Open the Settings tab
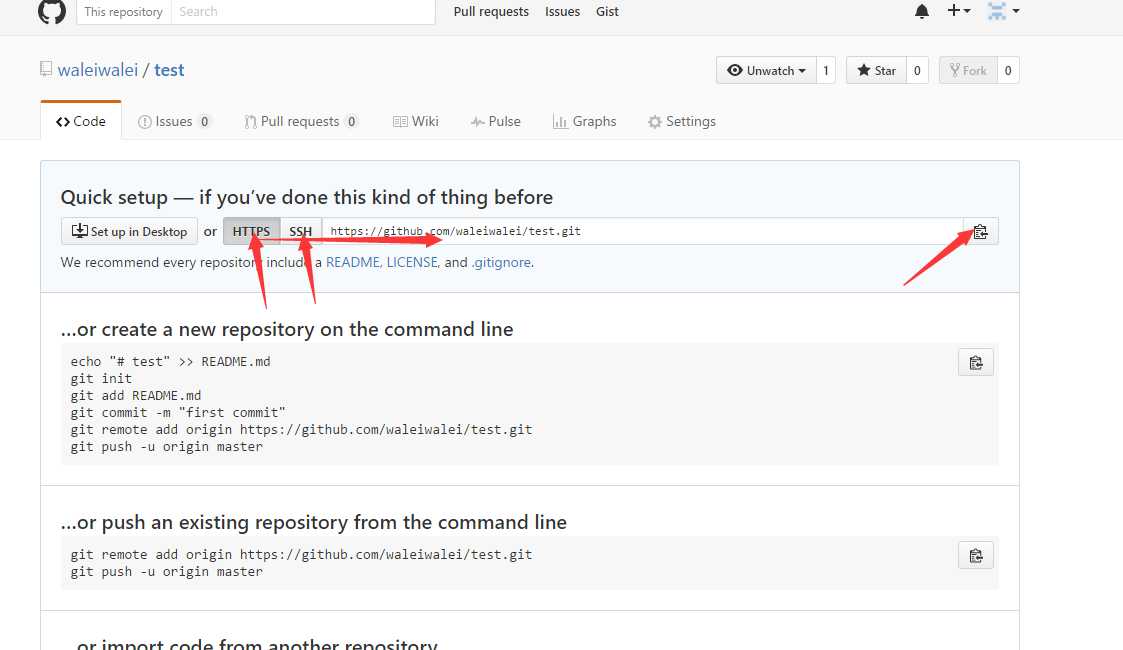The image size is (1123, 650). pyautogui.click(x=682, y=121)
